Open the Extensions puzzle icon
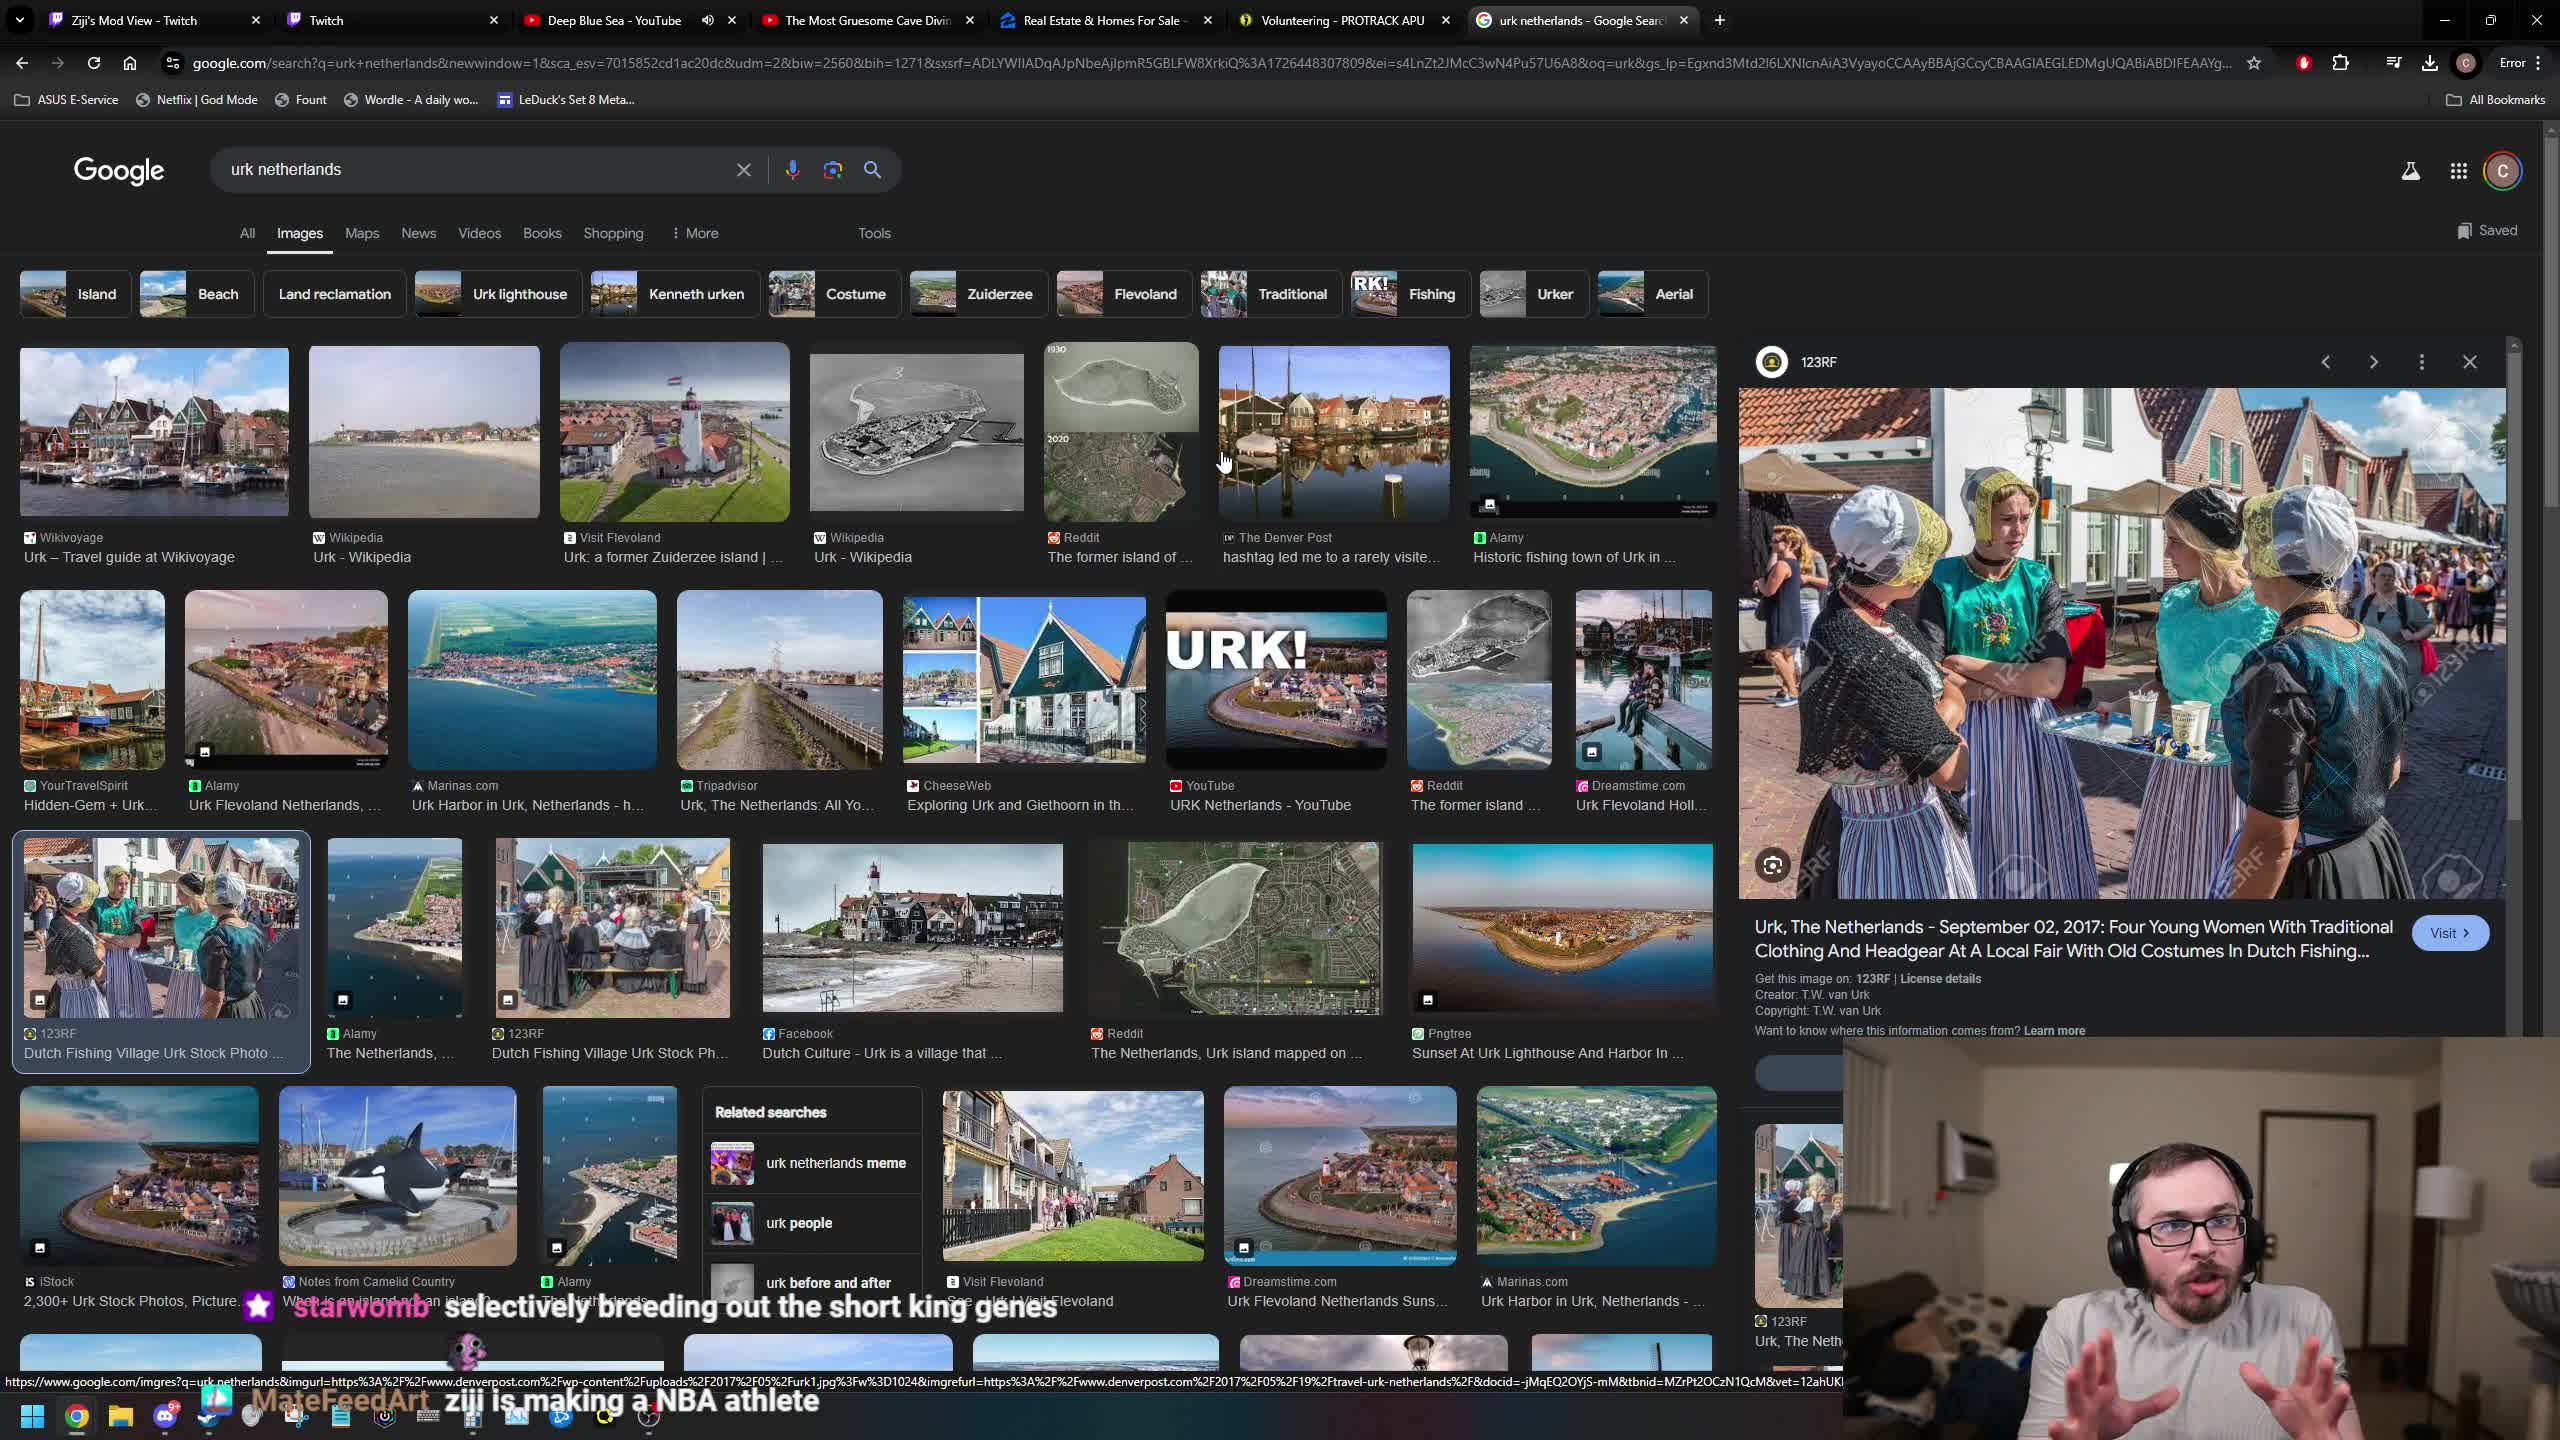2560x1440 pixels. pyautogui.click(x=2341, y=63)
